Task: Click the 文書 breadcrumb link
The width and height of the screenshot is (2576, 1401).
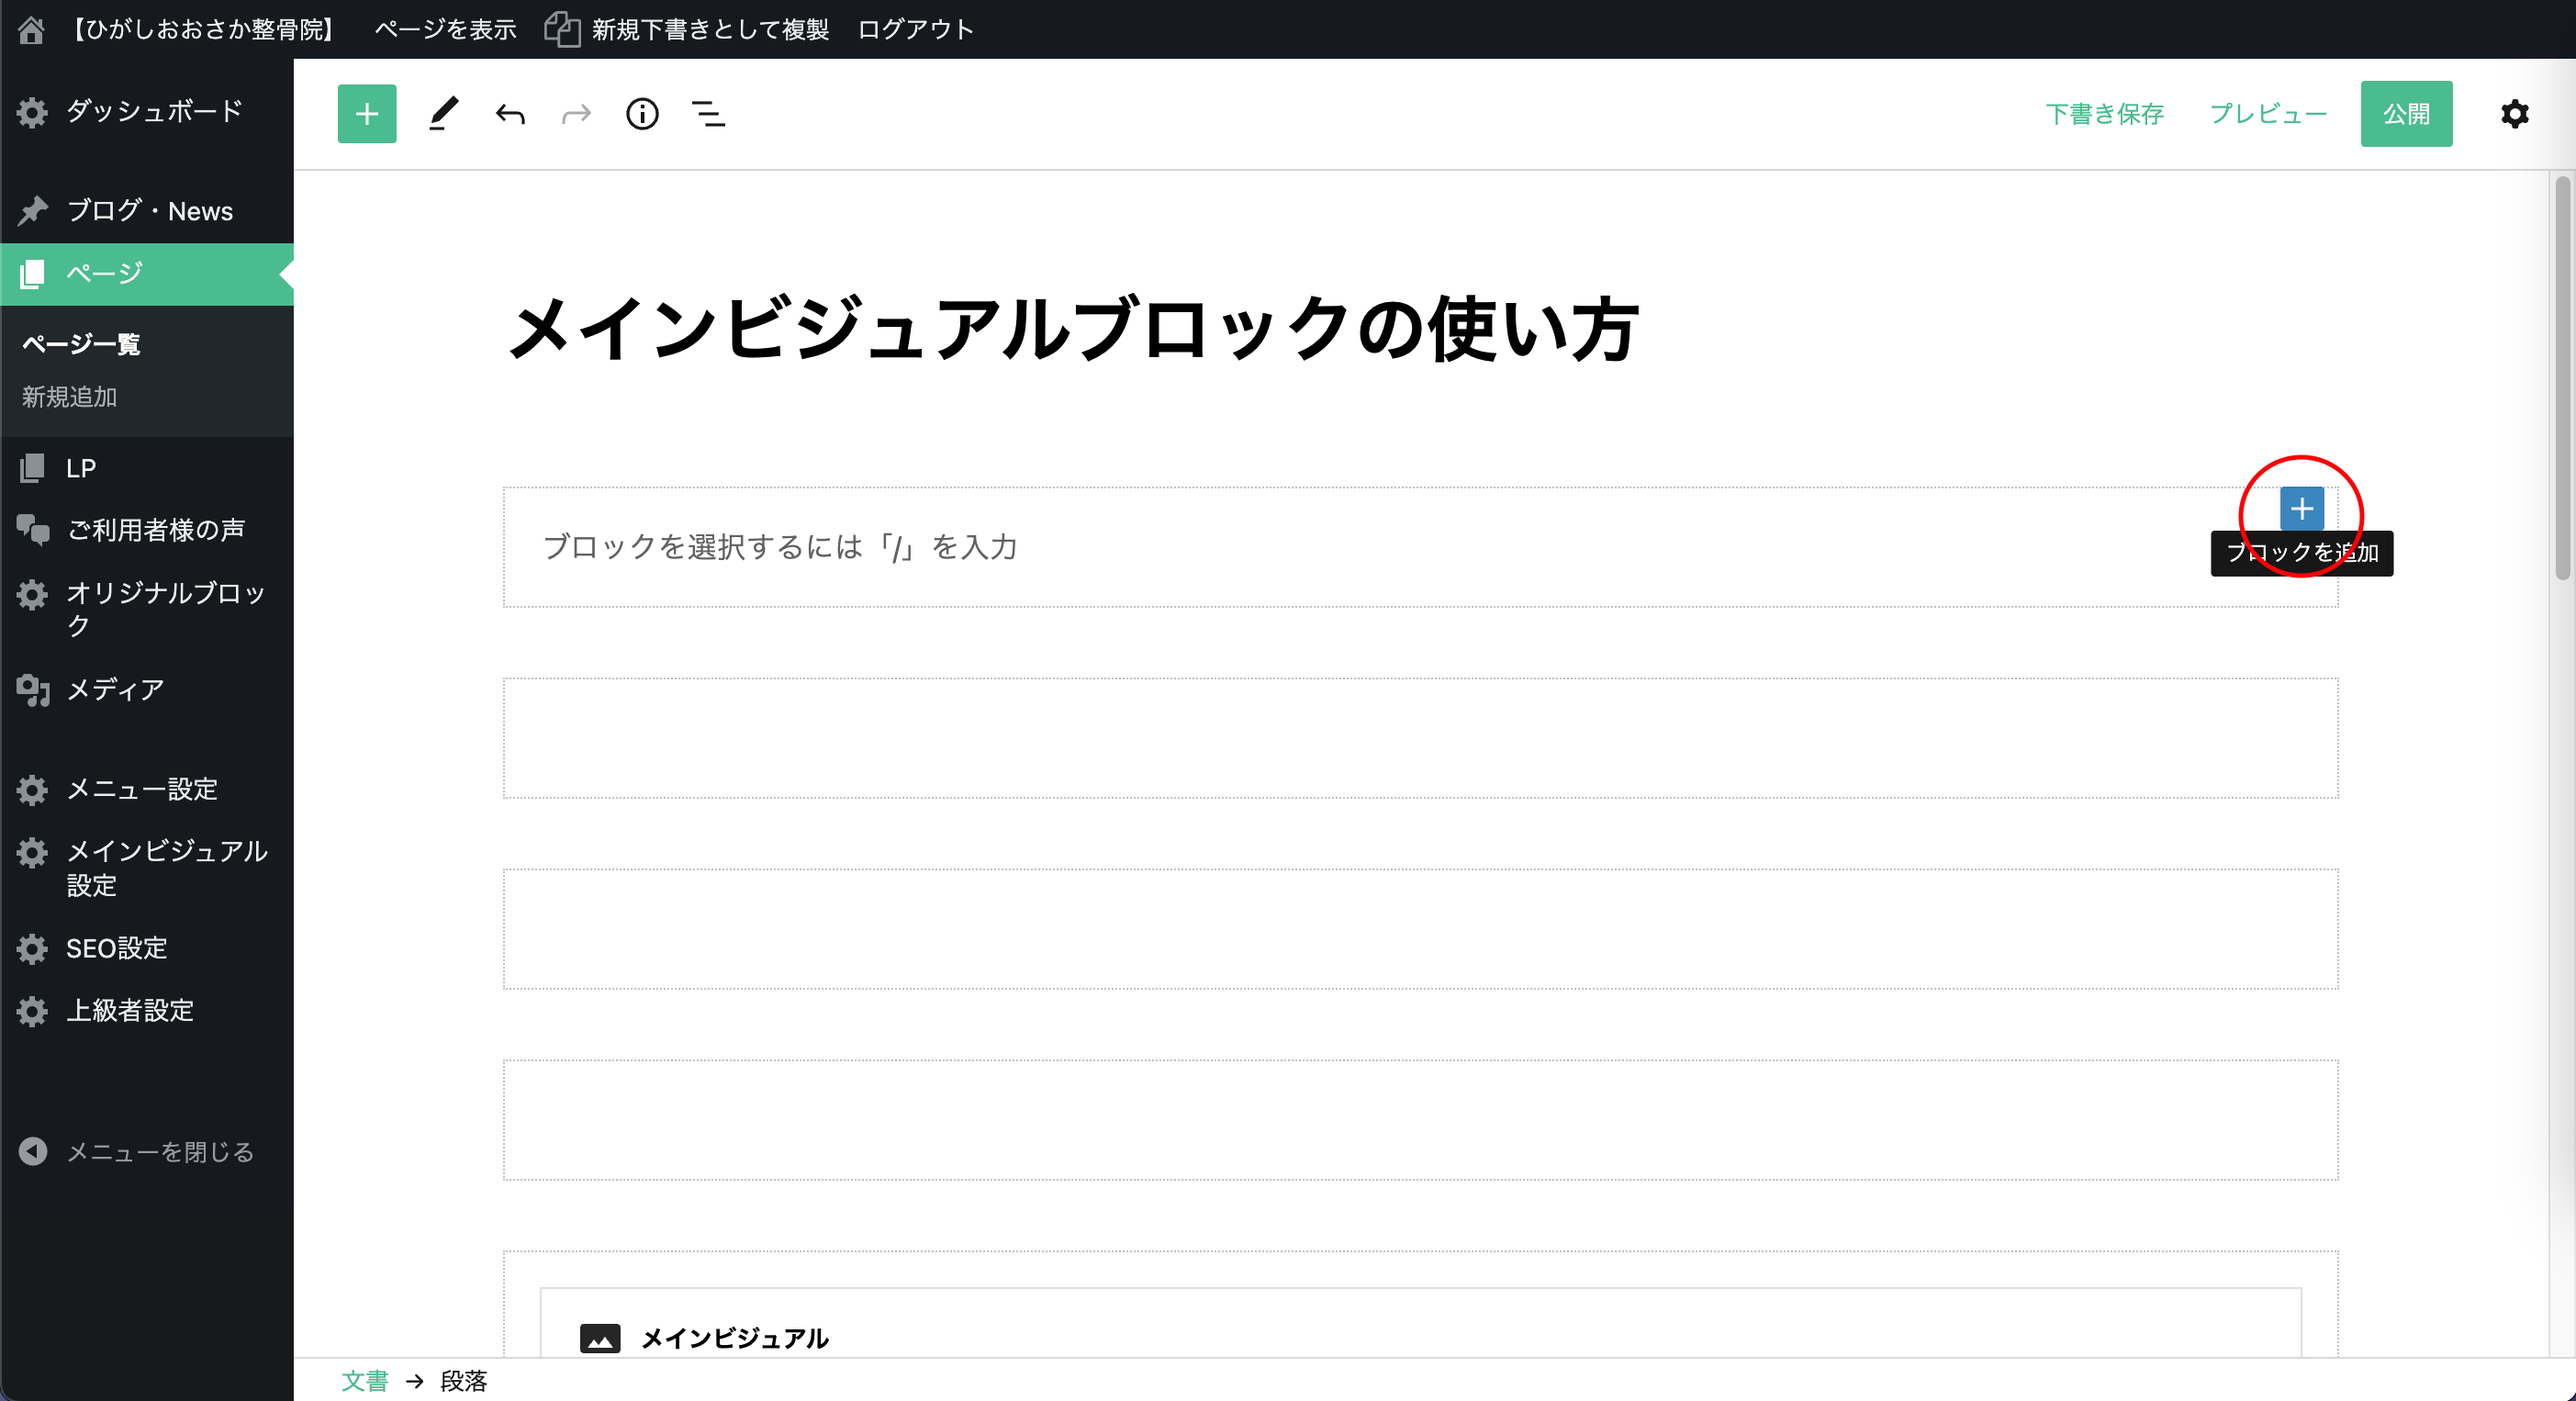Action: click(364, 1381)
